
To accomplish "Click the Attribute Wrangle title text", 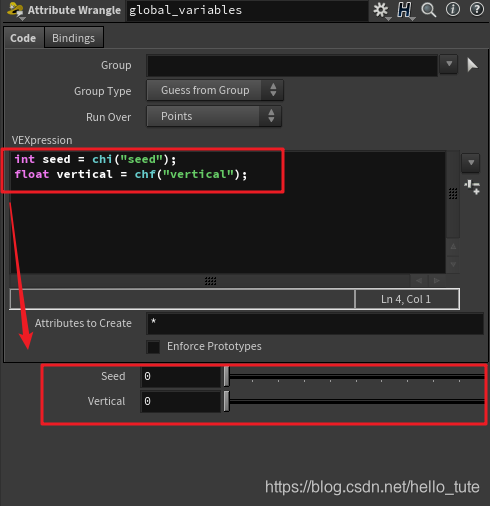I will [x=74, y=10].
